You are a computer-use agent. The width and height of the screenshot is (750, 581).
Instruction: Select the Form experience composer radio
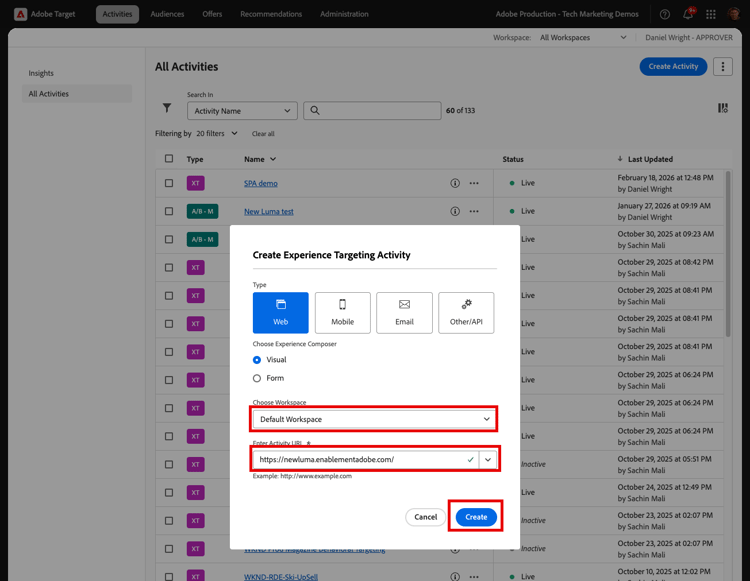tap(257, 378)
